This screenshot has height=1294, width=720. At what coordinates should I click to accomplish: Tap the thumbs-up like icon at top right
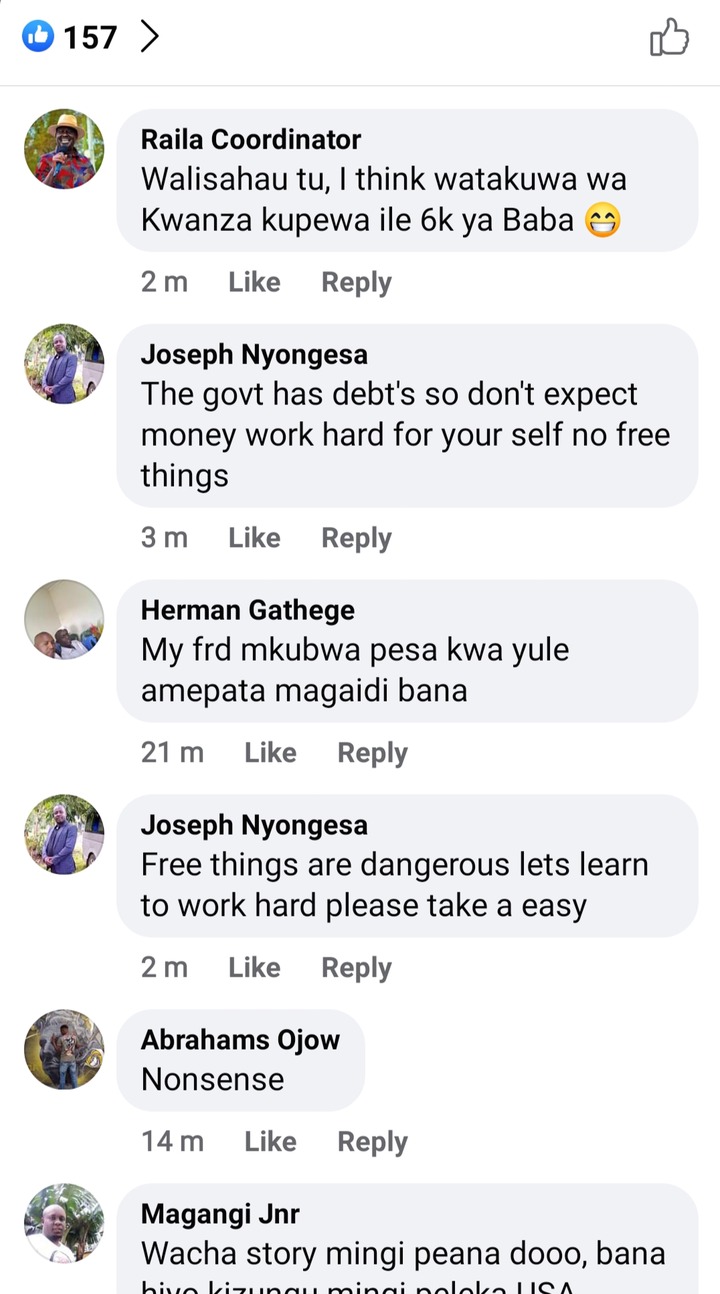click(x=669, y=38)
